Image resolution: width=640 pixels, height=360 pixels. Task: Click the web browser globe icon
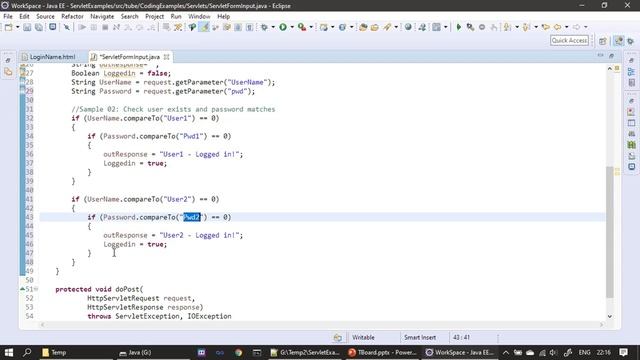[x=408, y=27]
